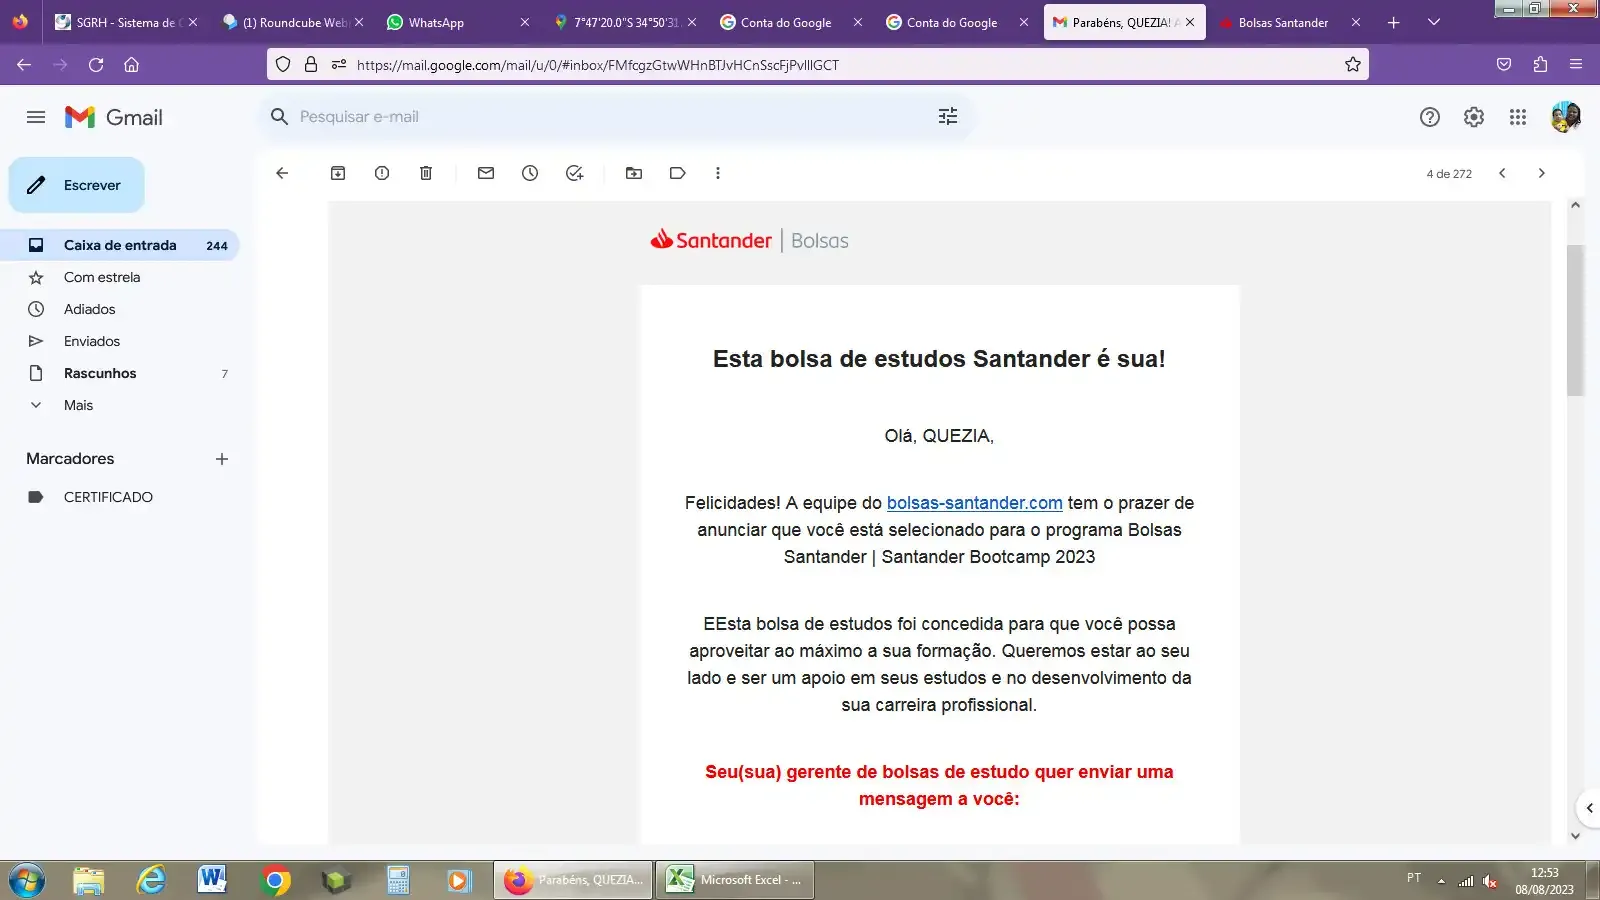The height and width of the screenshot is (900, 1600).
Task: Open labels icon in email toolbar
Action: point(678,173)
